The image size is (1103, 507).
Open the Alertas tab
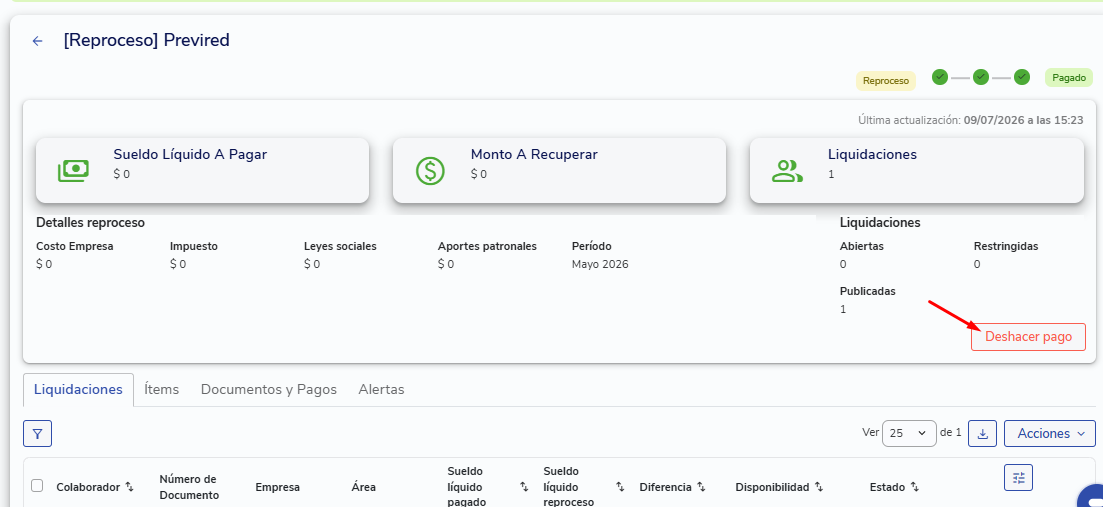pyautogui.click(x=381, y=390)
